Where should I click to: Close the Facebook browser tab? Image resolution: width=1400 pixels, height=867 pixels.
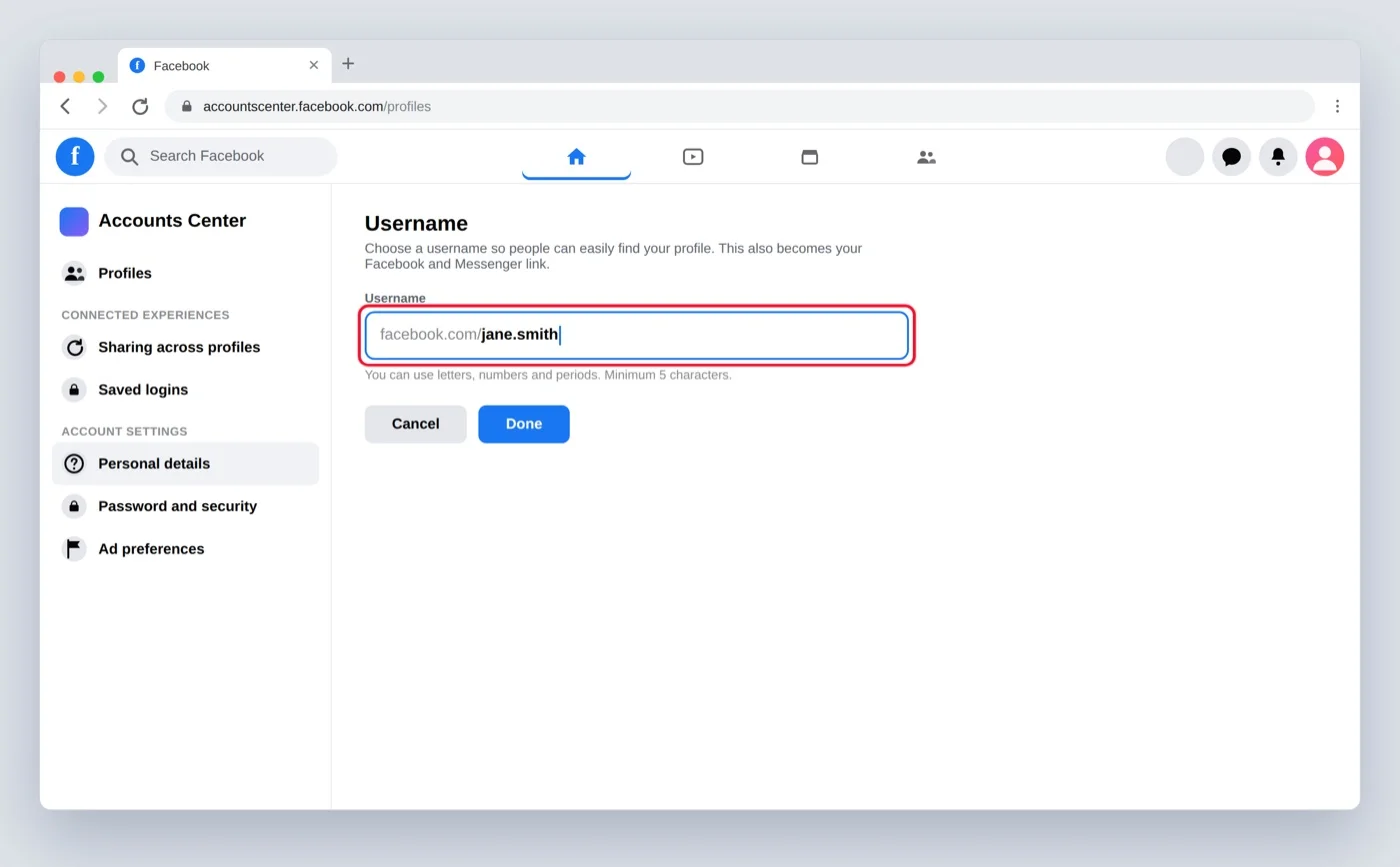(313, 65)
